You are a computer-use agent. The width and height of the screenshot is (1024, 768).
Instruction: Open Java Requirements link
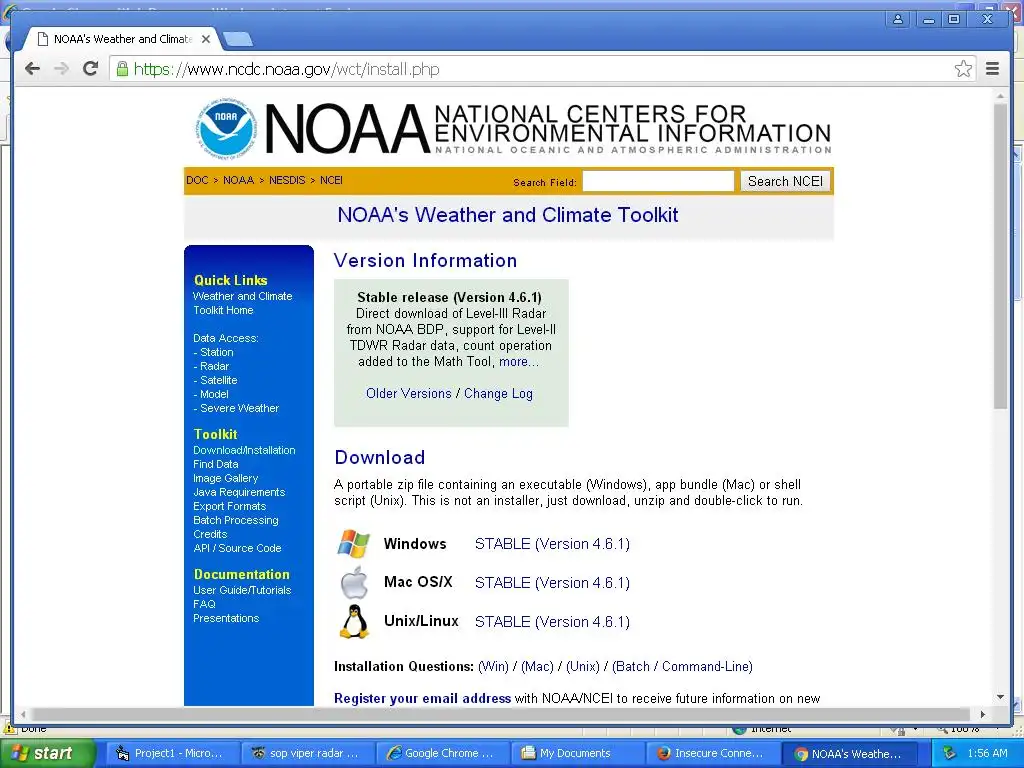[239, 492]
